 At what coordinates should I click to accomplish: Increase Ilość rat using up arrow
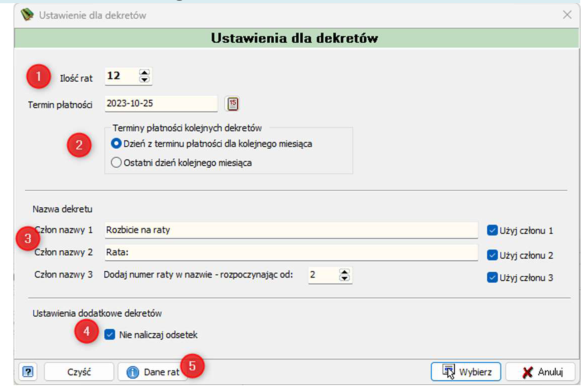[x=144, y=73]
